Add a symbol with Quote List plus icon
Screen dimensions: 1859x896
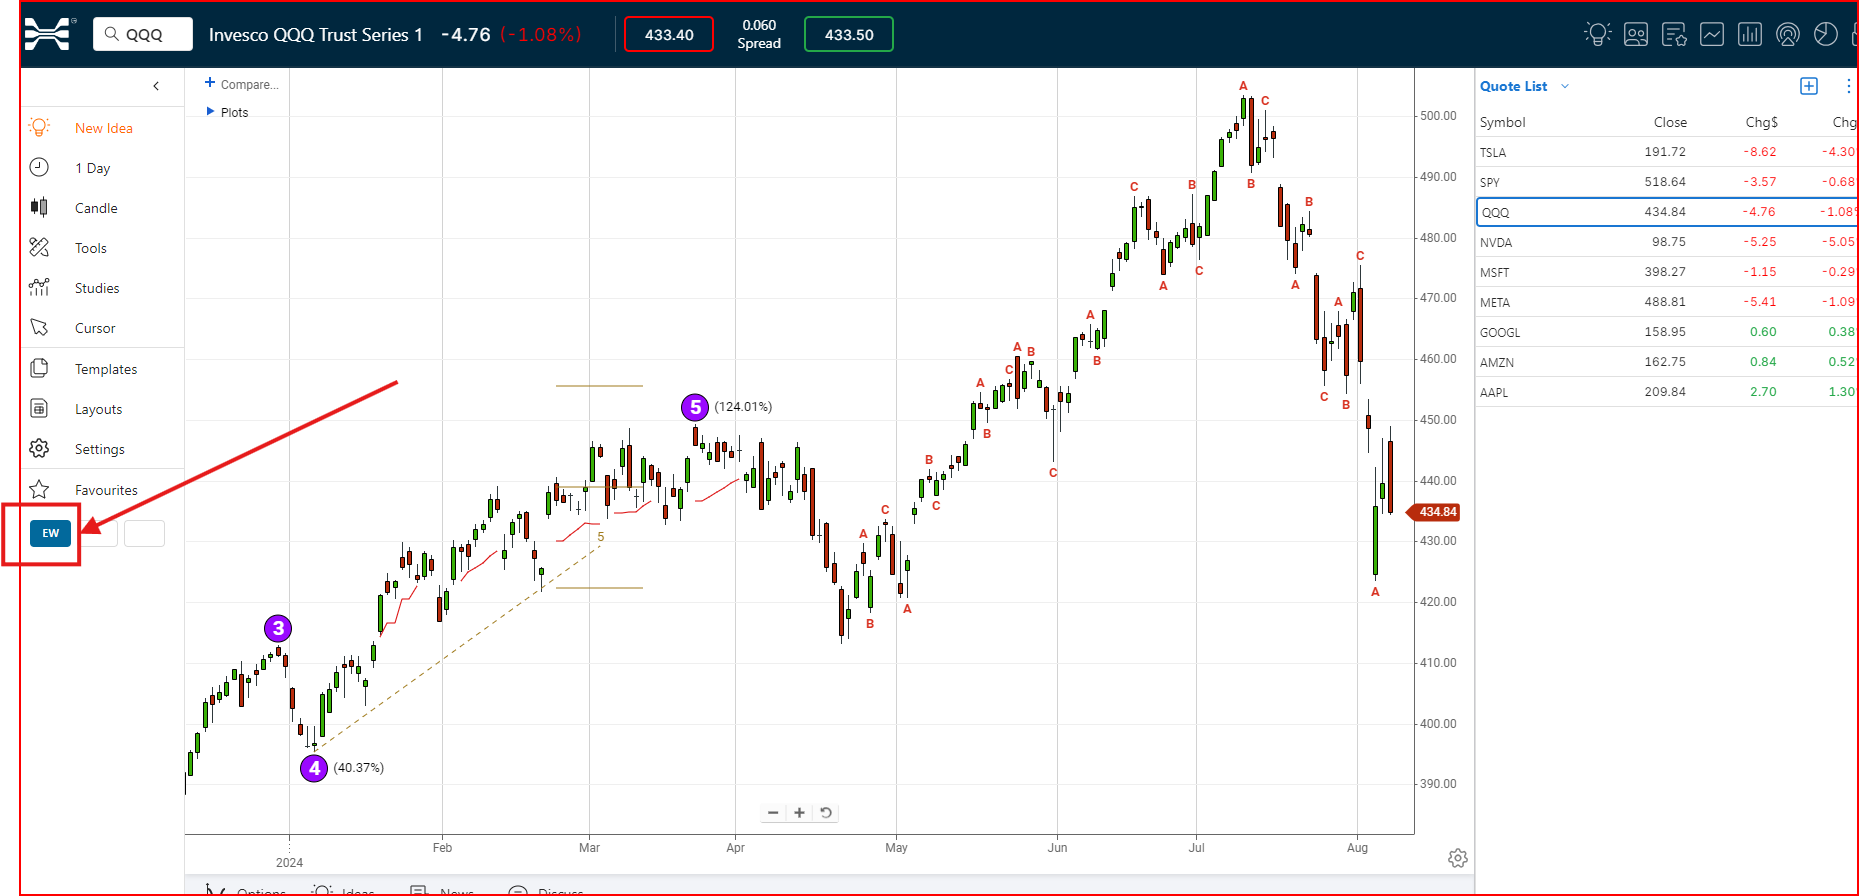pyautogui.click(x=1808, y=86)
